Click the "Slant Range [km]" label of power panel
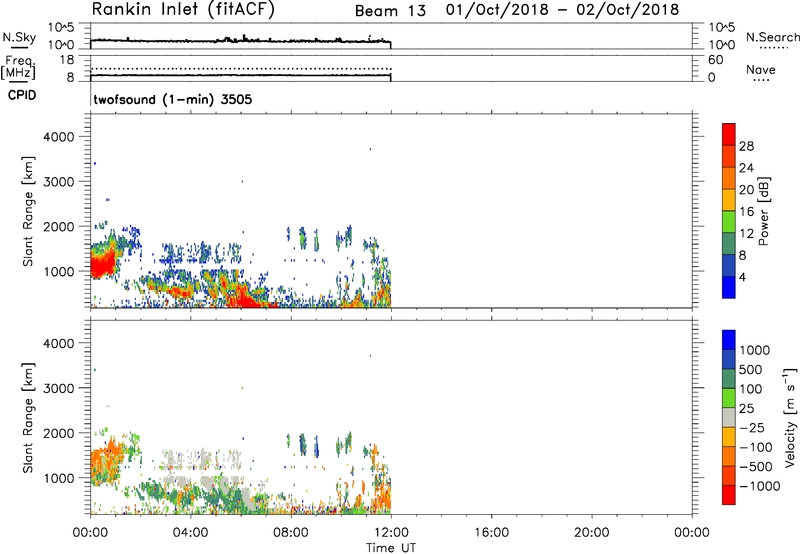 coord(28,211)
